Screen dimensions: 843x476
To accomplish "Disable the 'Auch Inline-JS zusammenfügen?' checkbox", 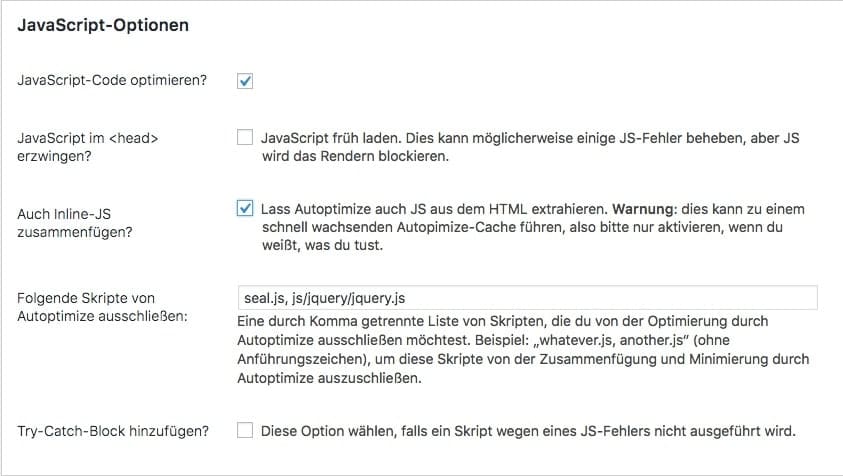I will [x=245, y=209].
